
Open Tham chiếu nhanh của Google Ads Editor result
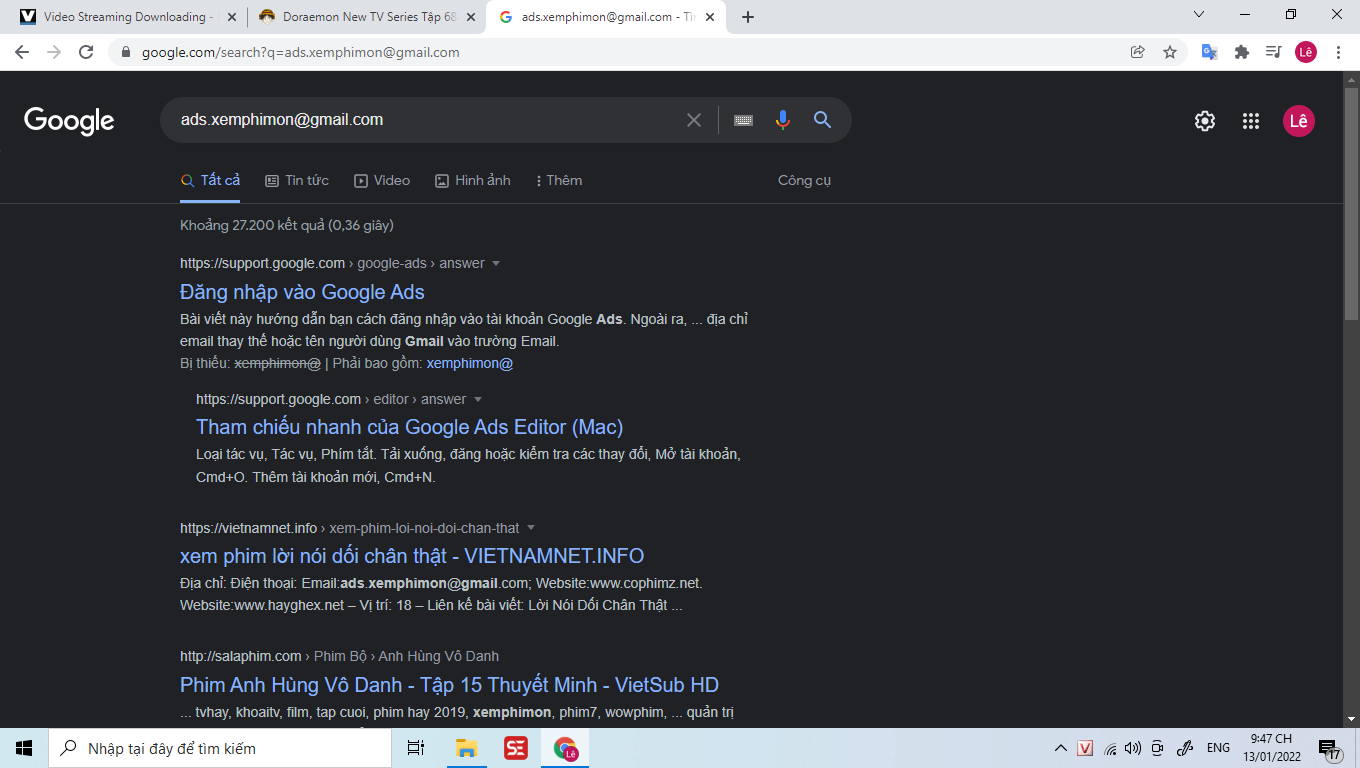410,427
